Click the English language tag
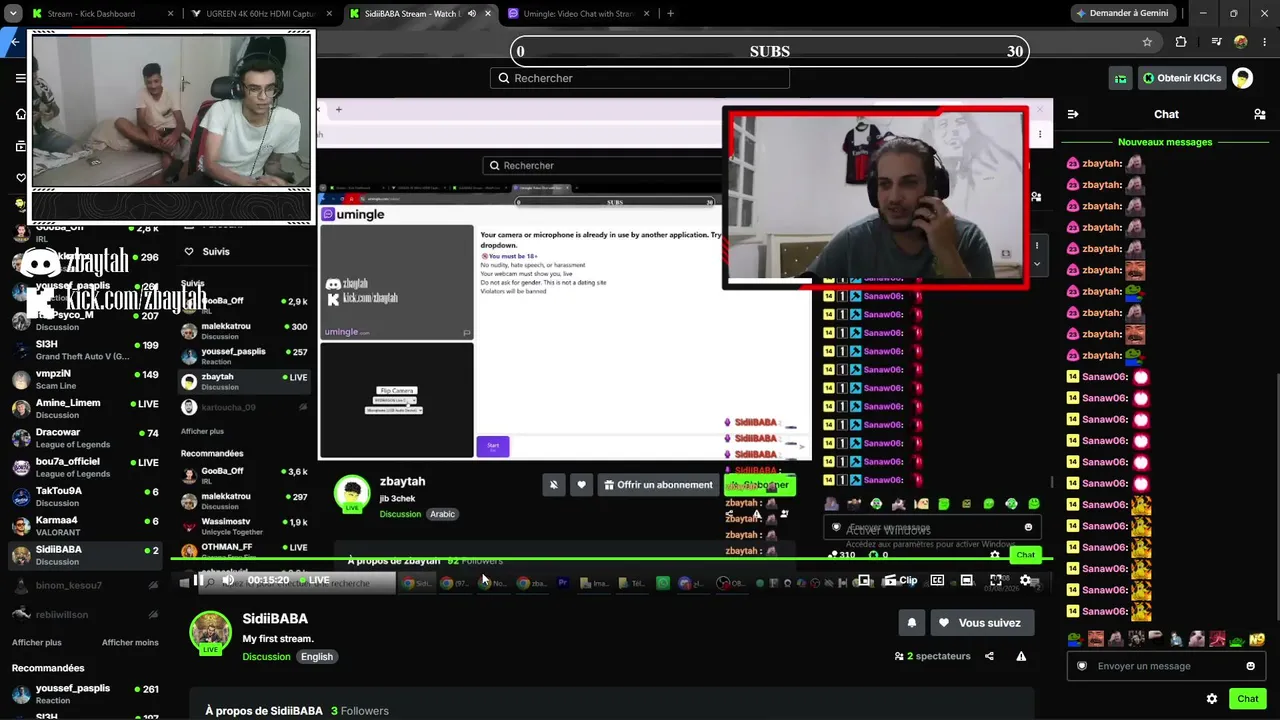Viewport: 1280px width, 720px height. point(316,657)
